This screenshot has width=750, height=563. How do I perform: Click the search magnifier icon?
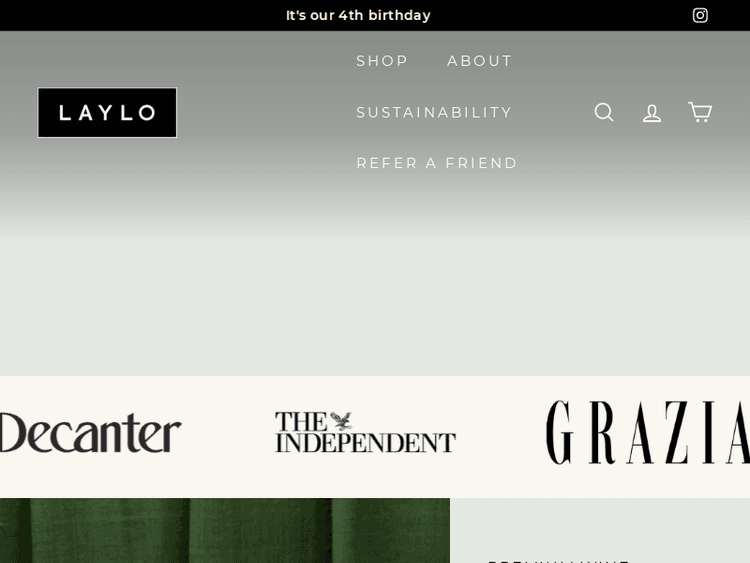point(604,112)
